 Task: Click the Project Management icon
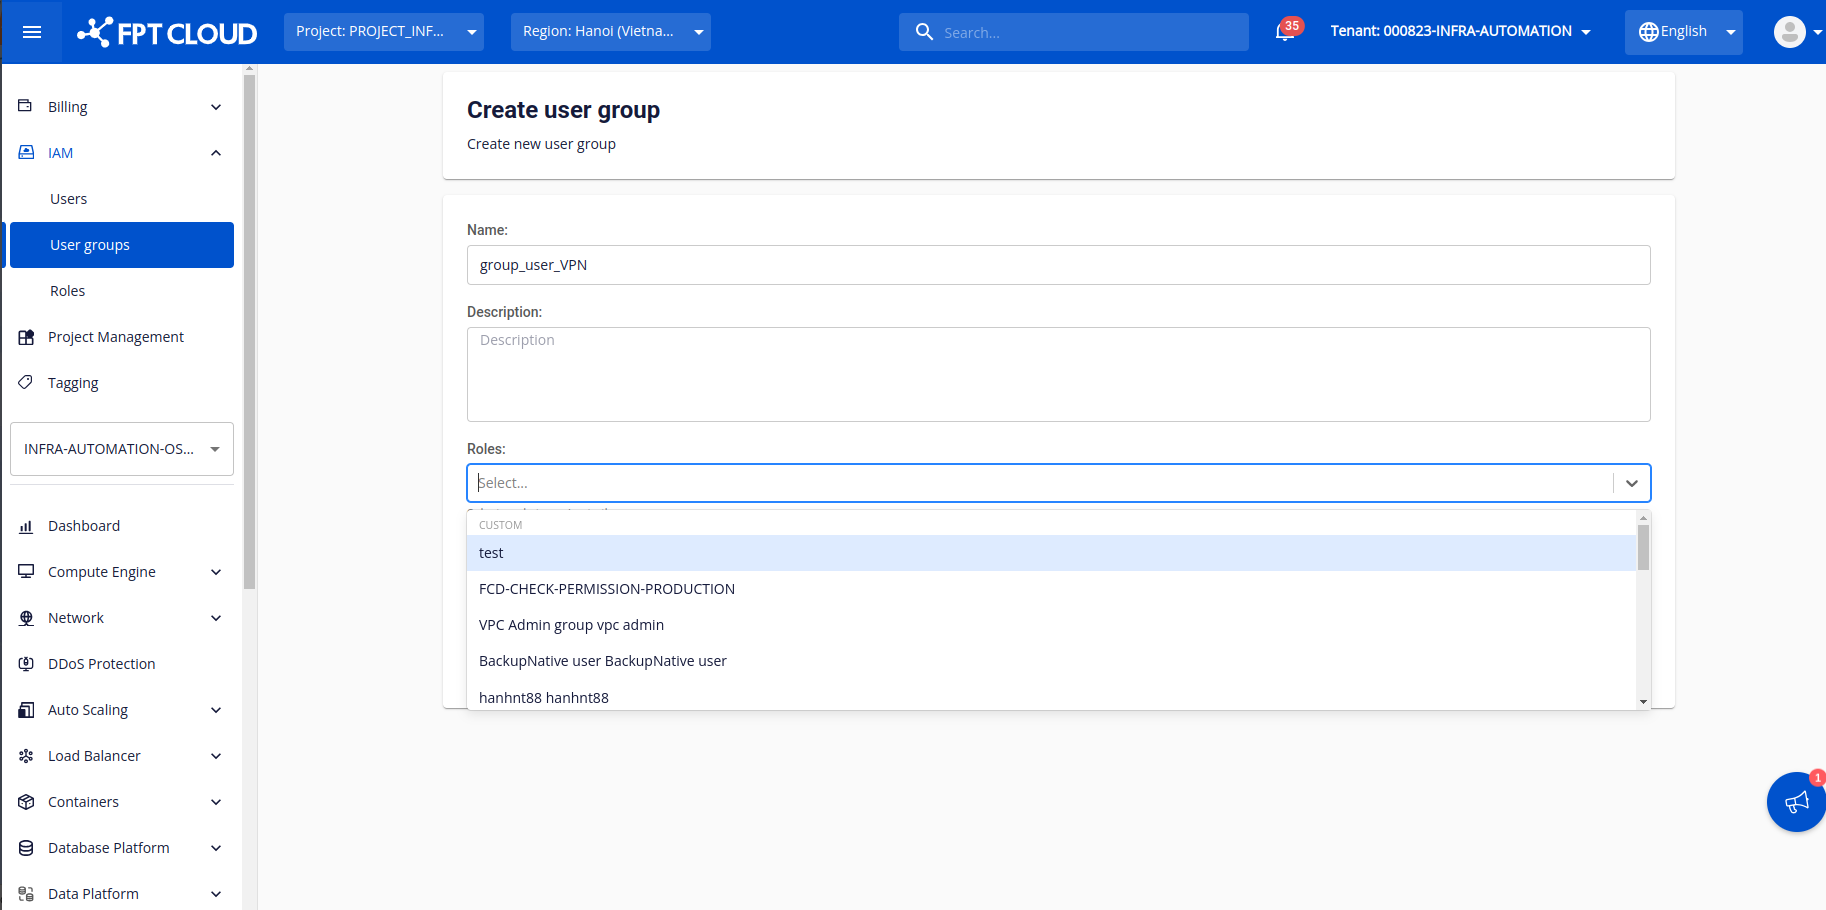pyautogui.click(x=26, y=337)
